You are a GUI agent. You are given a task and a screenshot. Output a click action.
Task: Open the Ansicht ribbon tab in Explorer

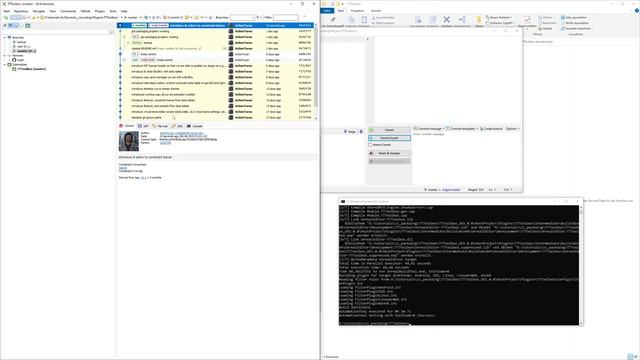tap(376, 11)
